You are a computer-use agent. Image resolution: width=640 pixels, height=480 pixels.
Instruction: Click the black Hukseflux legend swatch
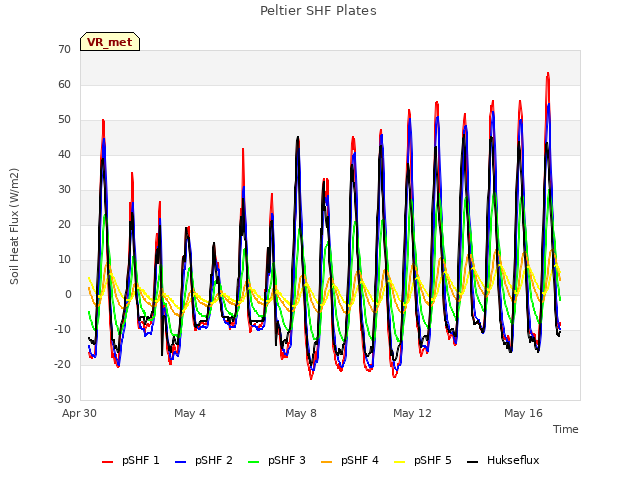point(473,462)
